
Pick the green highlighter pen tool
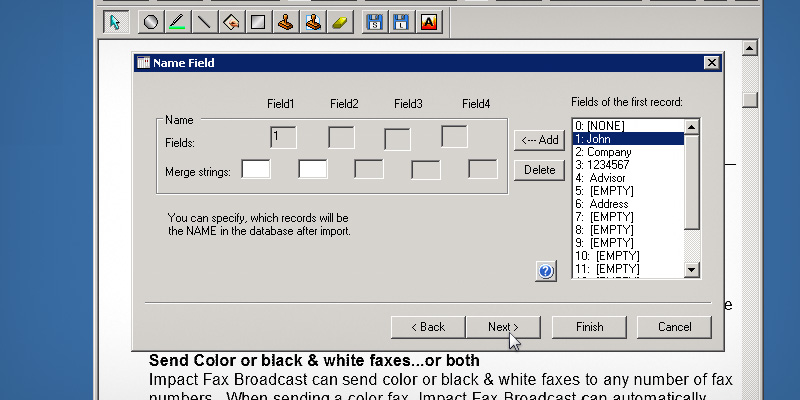coord(177,21)
